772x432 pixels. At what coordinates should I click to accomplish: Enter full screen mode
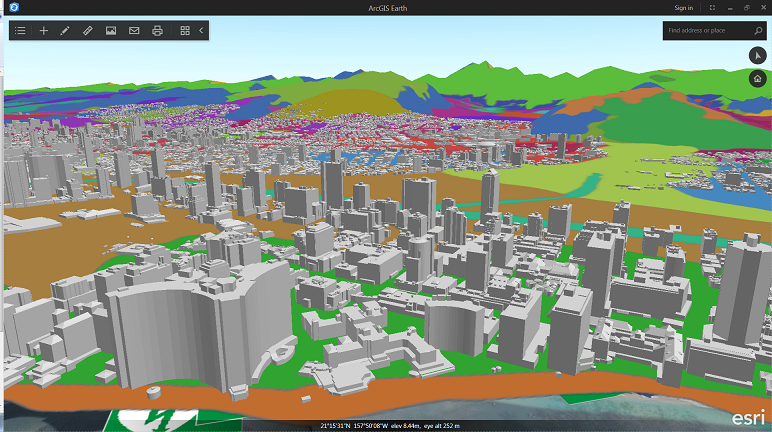[711, 7]
